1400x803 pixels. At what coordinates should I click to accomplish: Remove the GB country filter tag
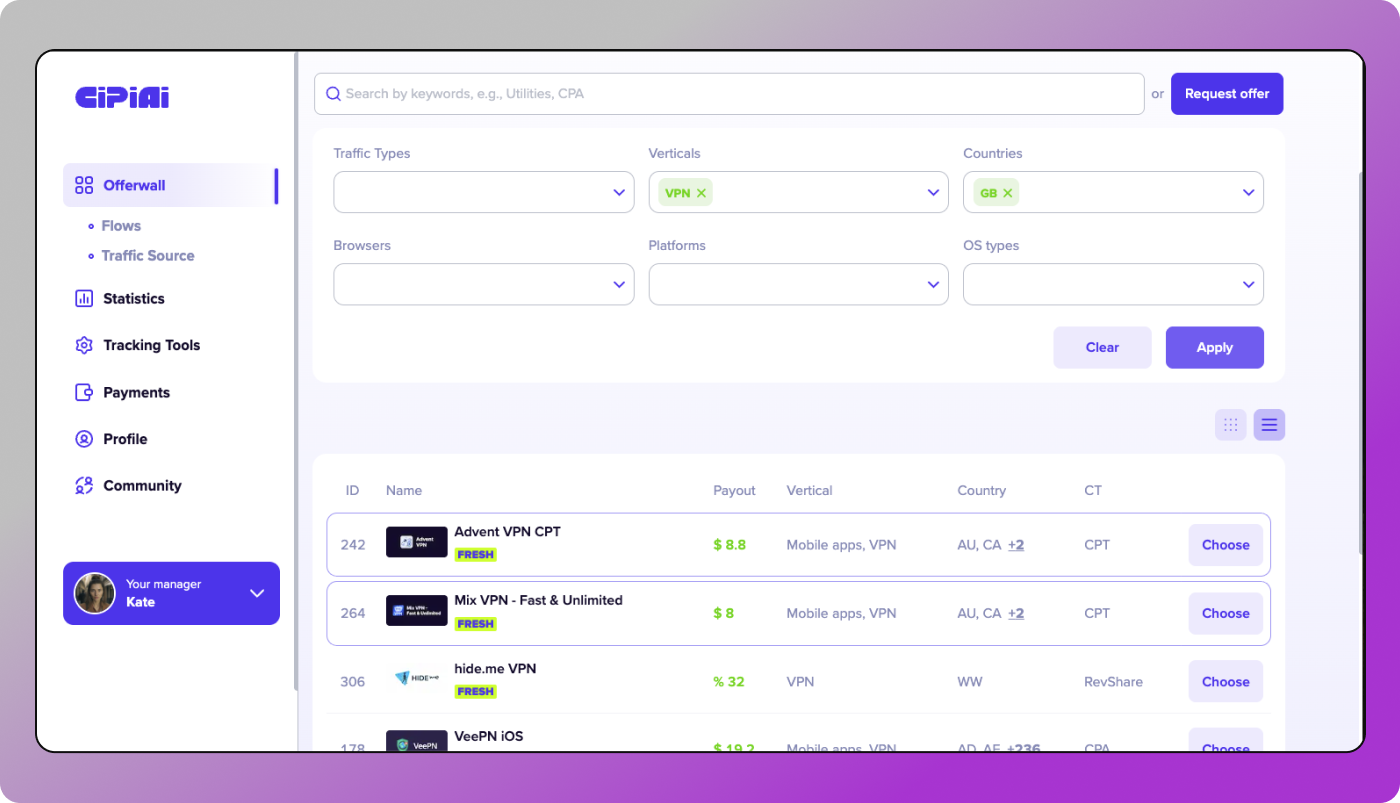click(1007, 193)
